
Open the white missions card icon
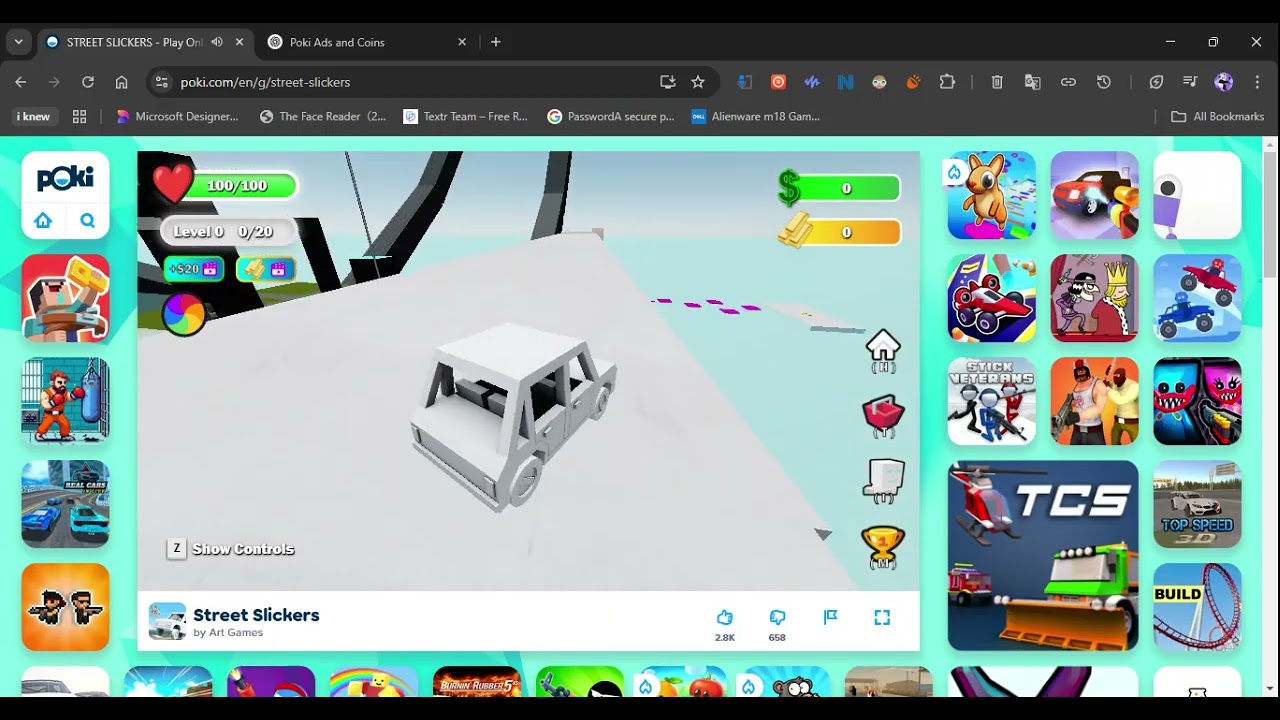pyautogui.click(x=883, y=481)
